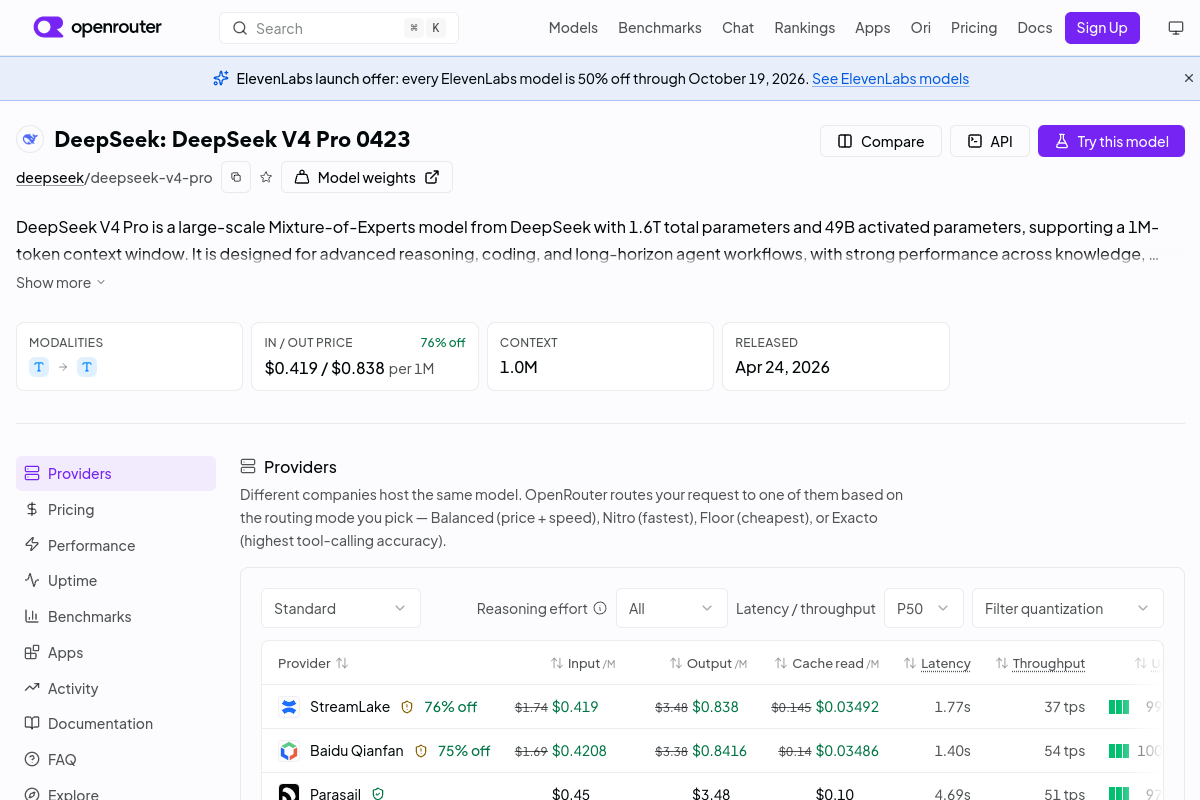
Task: Select Pricing in the sidebar
Action: click(x=116, y=509)
